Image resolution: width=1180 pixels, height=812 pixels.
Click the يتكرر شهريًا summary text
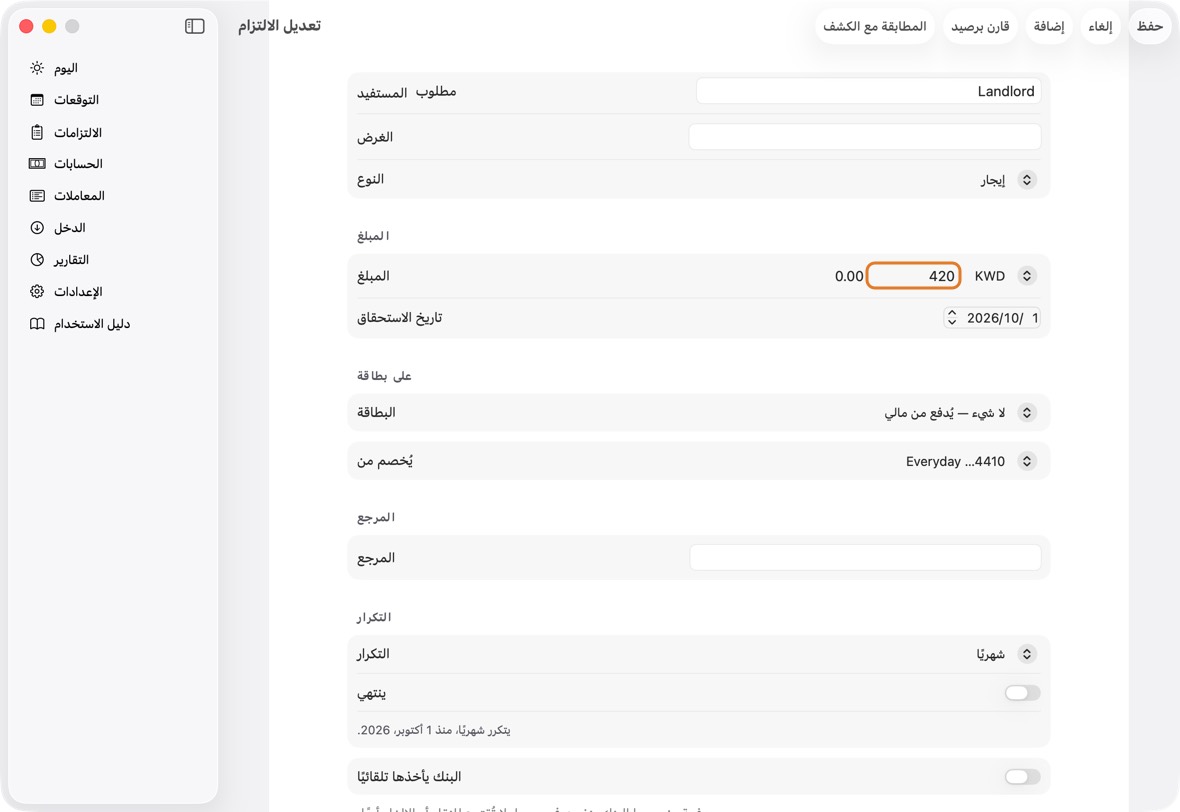pos(433,730)
